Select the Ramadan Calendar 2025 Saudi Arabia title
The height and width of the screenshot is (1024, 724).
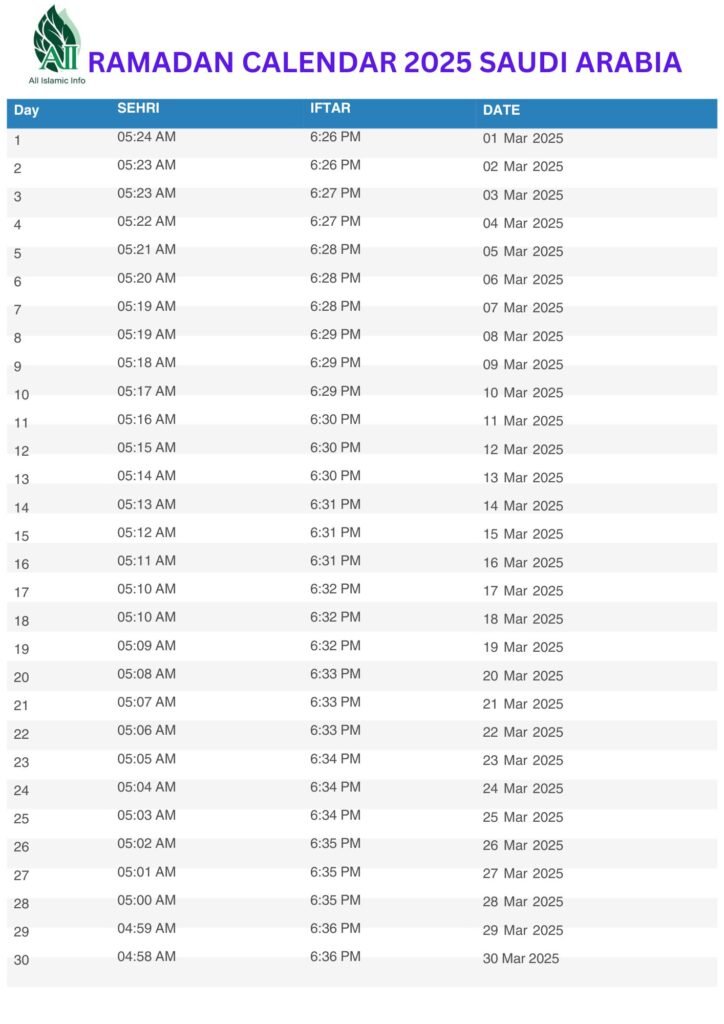pos(385,63)
